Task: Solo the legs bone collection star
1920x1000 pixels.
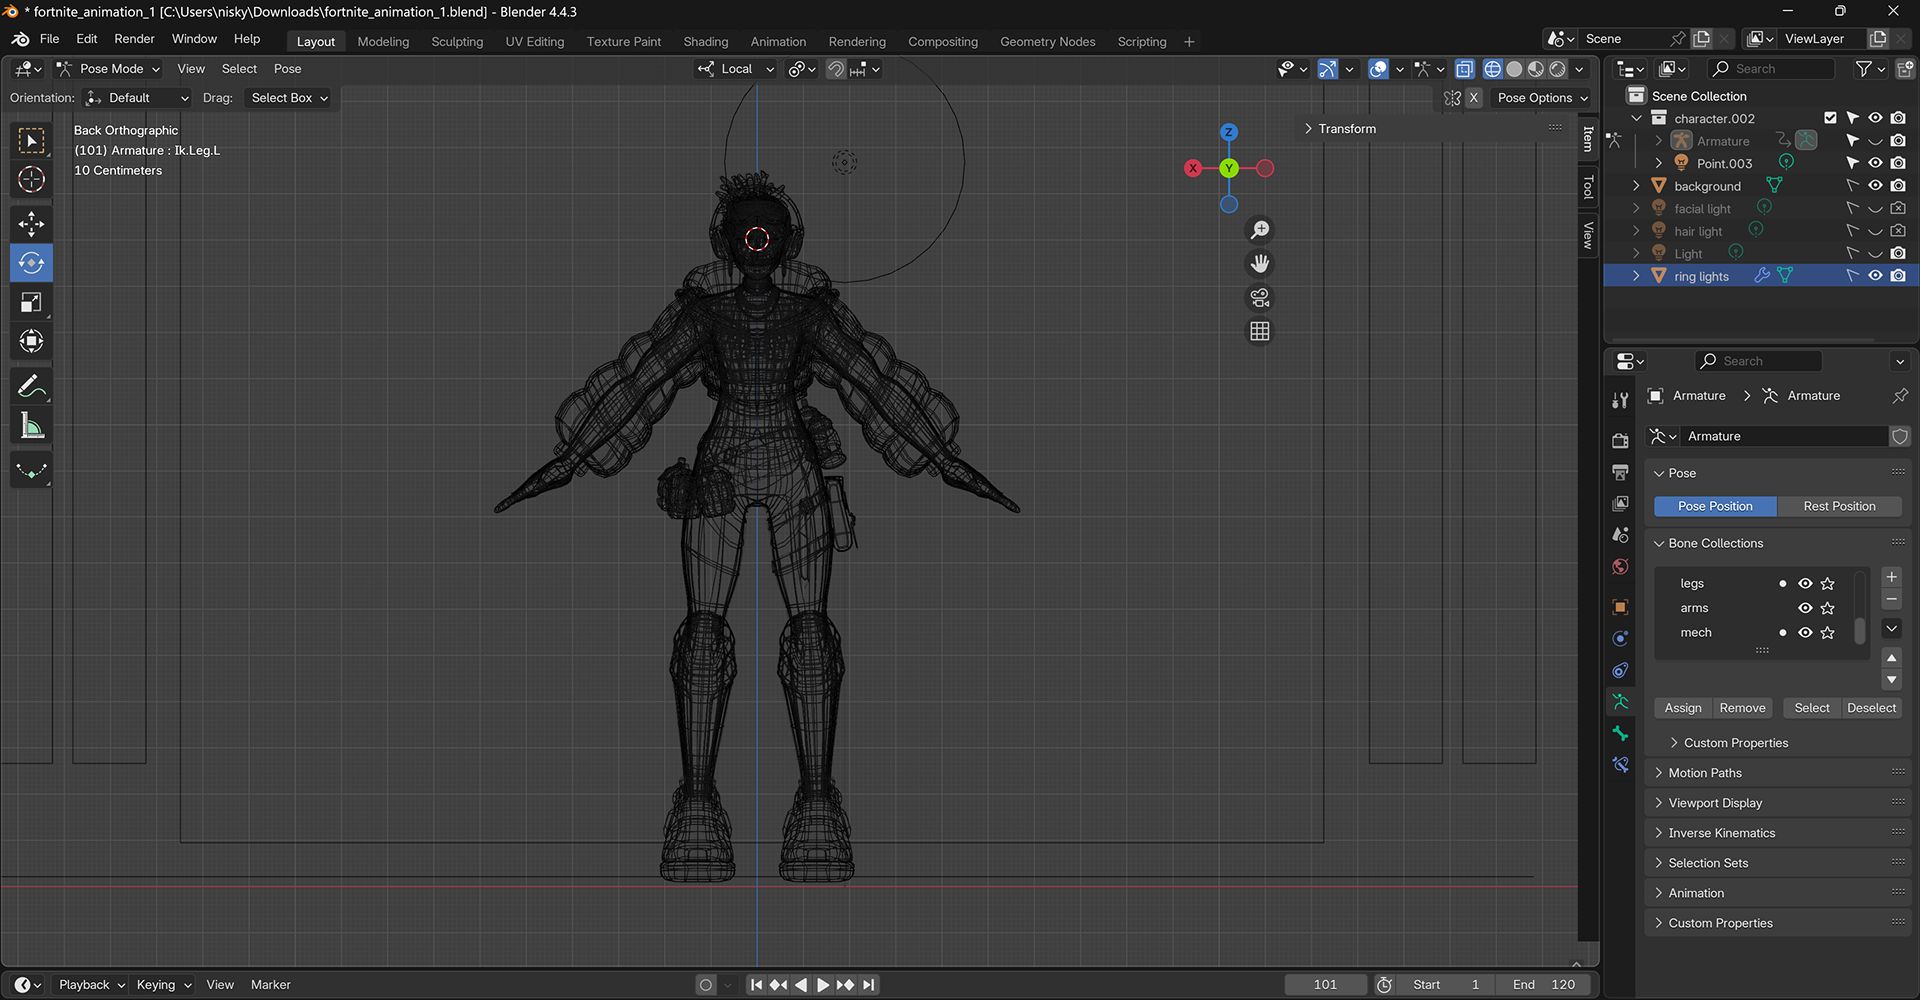Action: tap(1828, 584)
